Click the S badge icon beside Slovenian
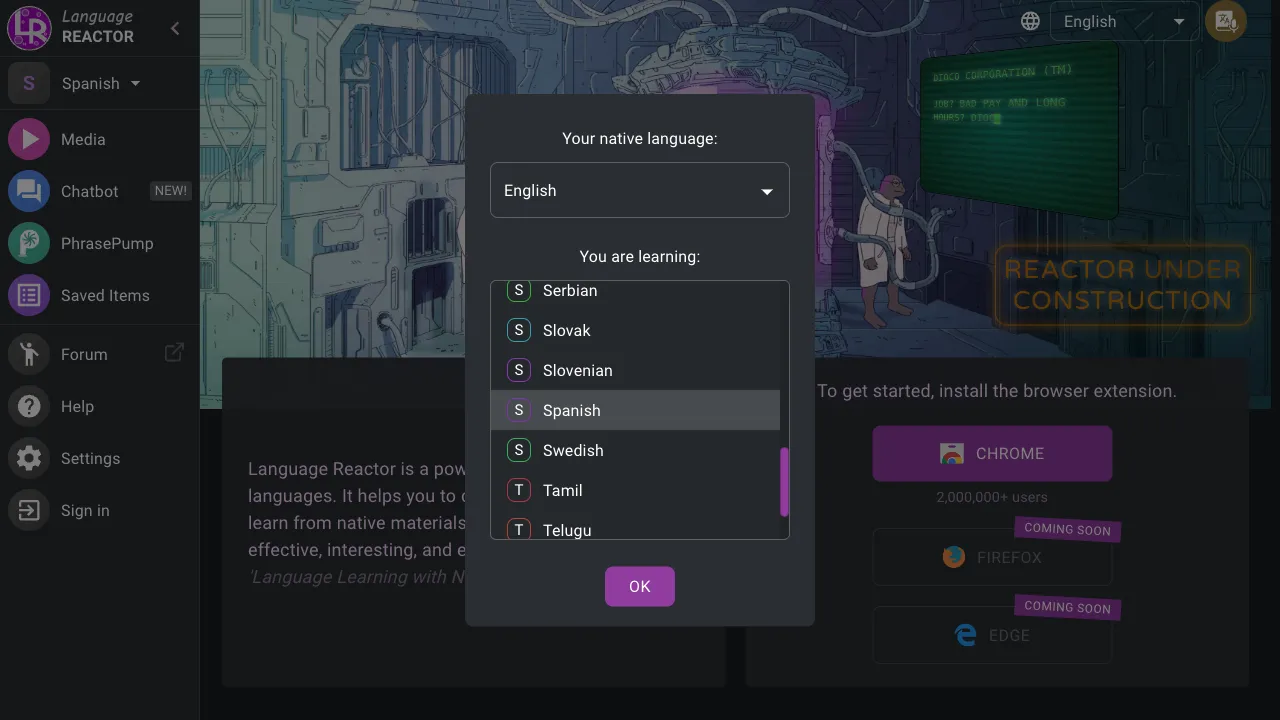This screenshot has width=1280, height=720. tap(519, 370)
